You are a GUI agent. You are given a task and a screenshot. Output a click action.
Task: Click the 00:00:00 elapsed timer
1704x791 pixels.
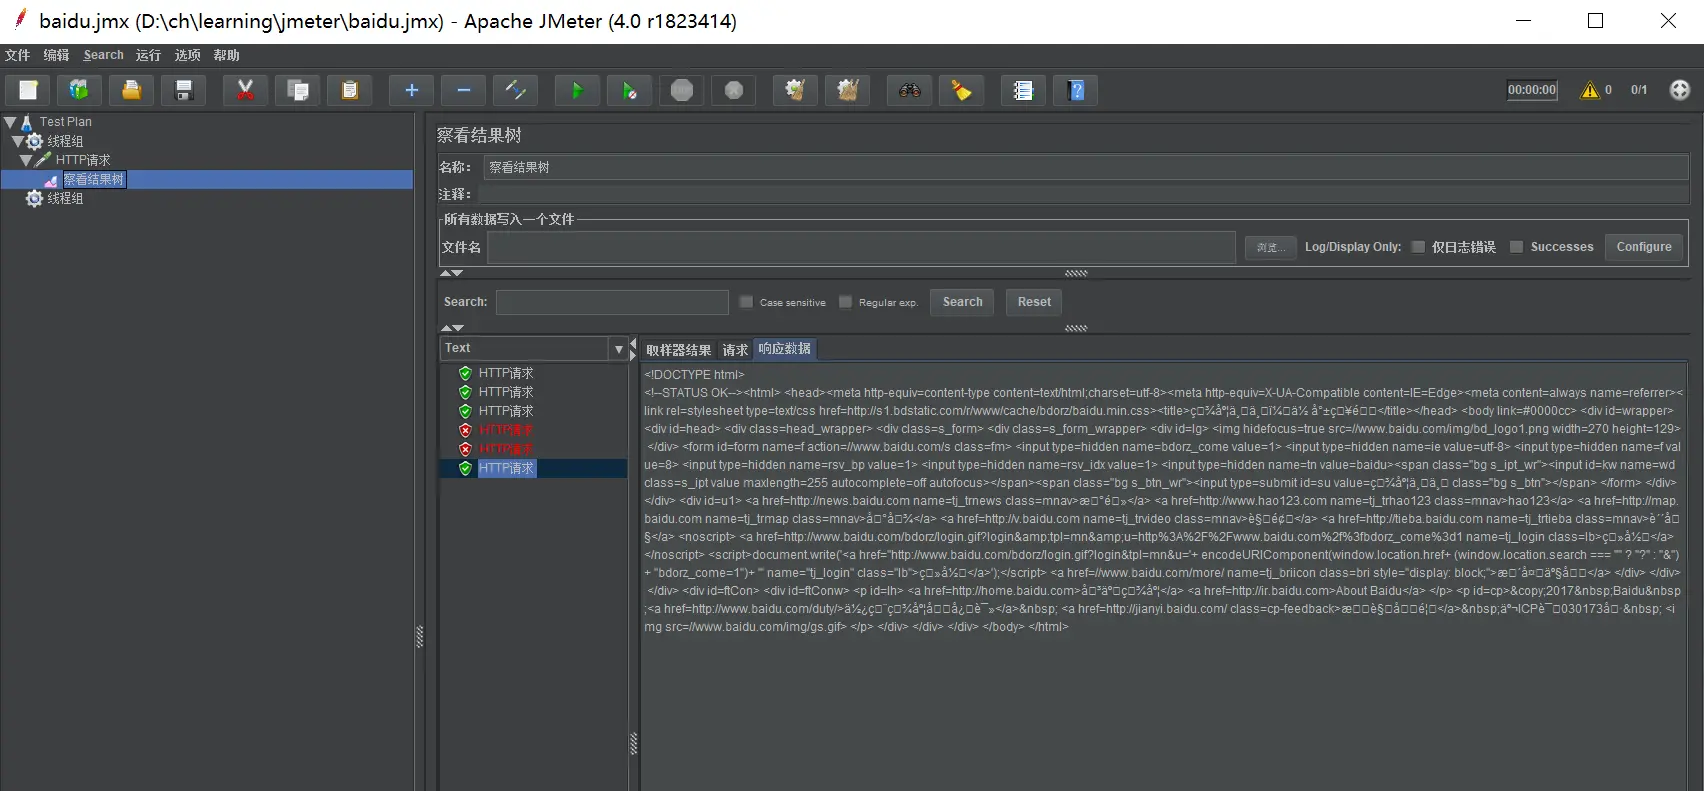coord(1532,90)
